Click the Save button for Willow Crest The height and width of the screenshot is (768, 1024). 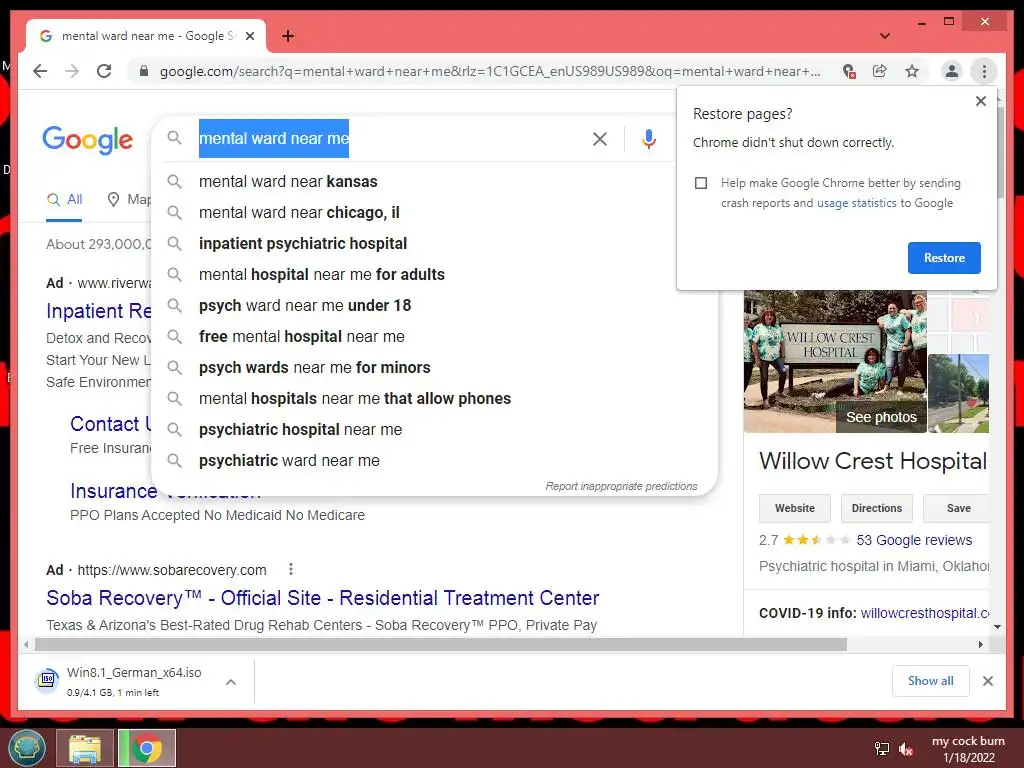(x=957, y=508)
